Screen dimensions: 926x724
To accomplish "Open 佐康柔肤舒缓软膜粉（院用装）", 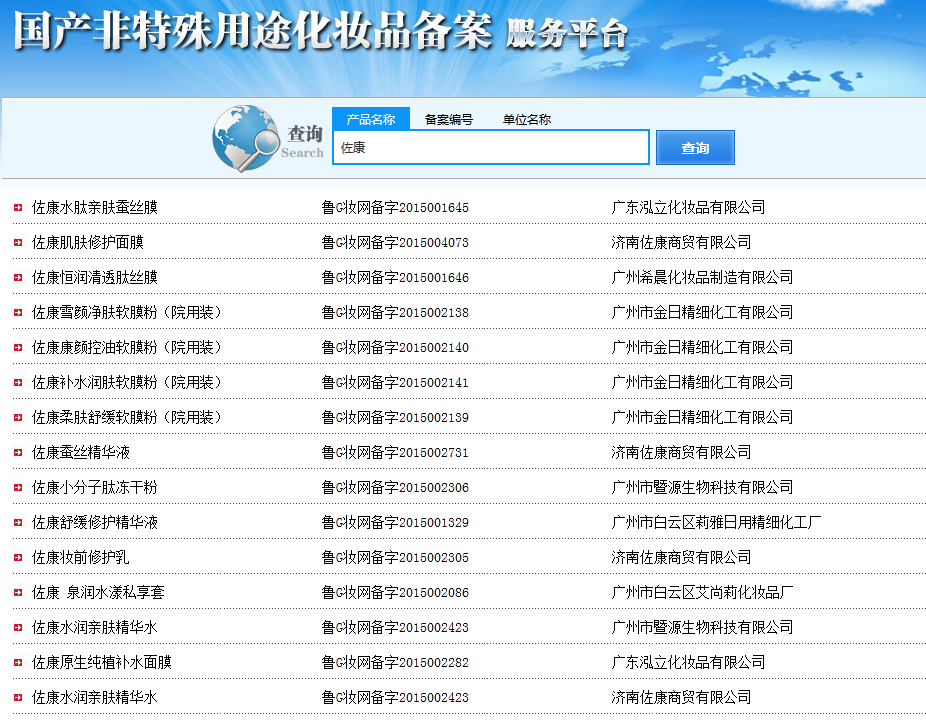I will click(x=127, y=417).
